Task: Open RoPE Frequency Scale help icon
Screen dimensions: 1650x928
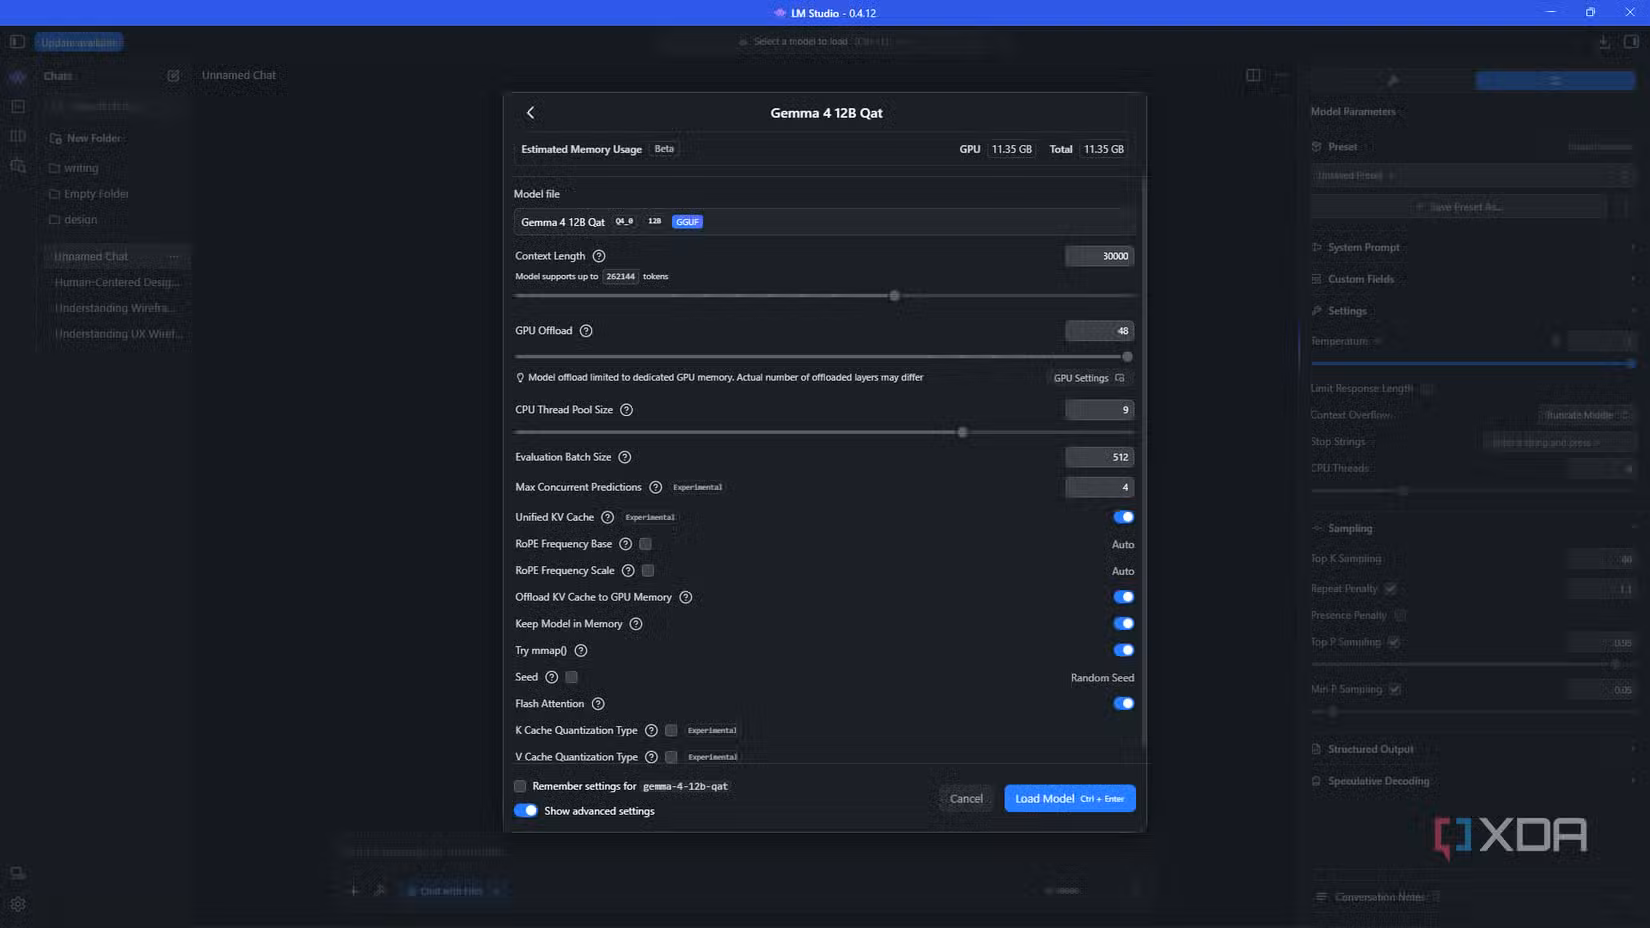Action: (628, 571)
